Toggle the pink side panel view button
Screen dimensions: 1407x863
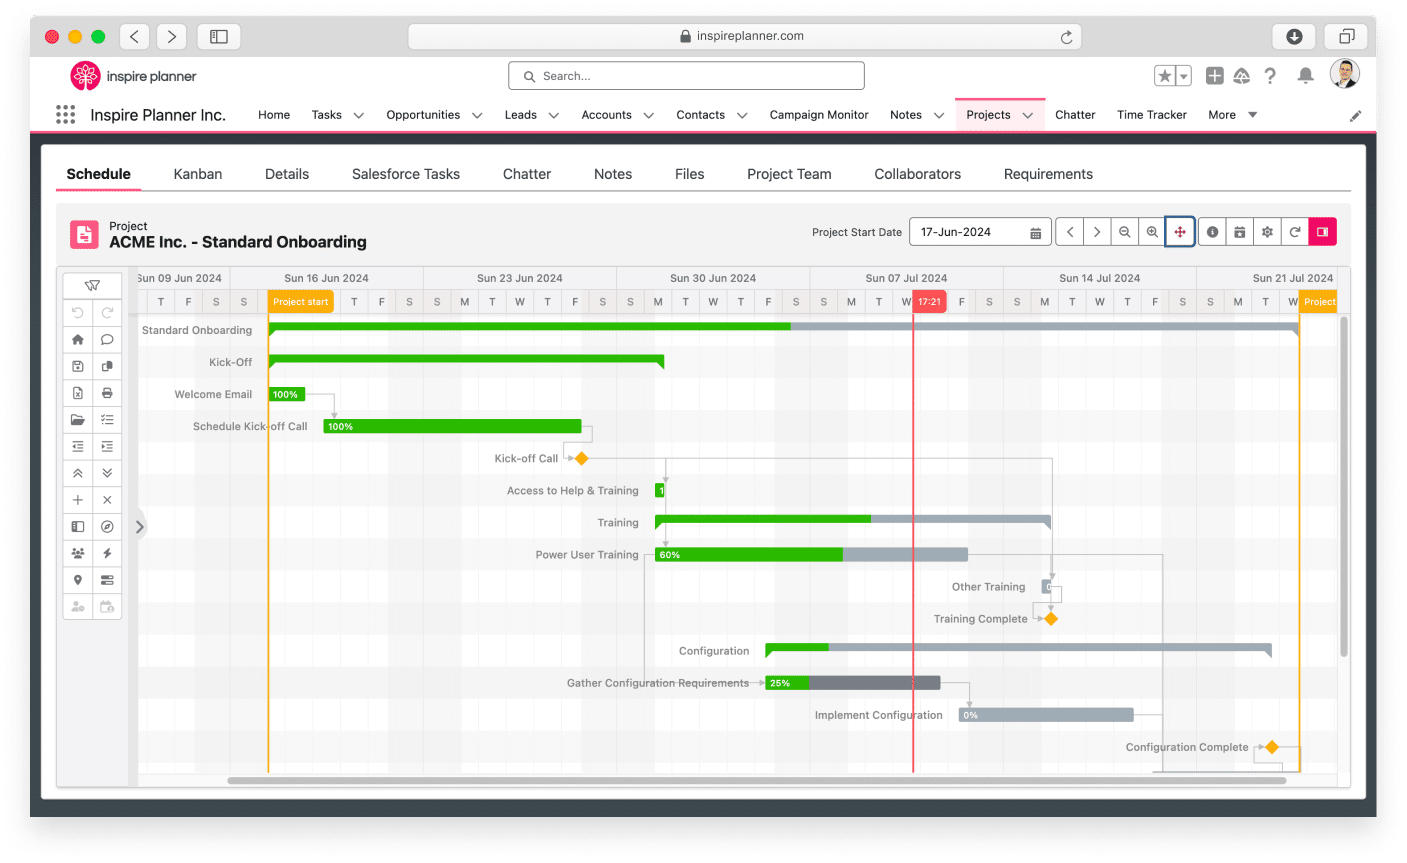coord(1322,231)
